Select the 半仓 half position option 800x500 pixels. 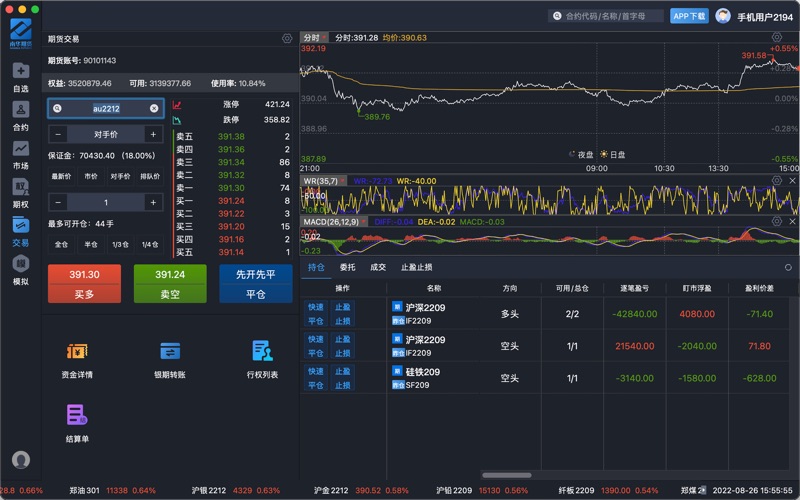pyautogui.click(x=91, y=244)
